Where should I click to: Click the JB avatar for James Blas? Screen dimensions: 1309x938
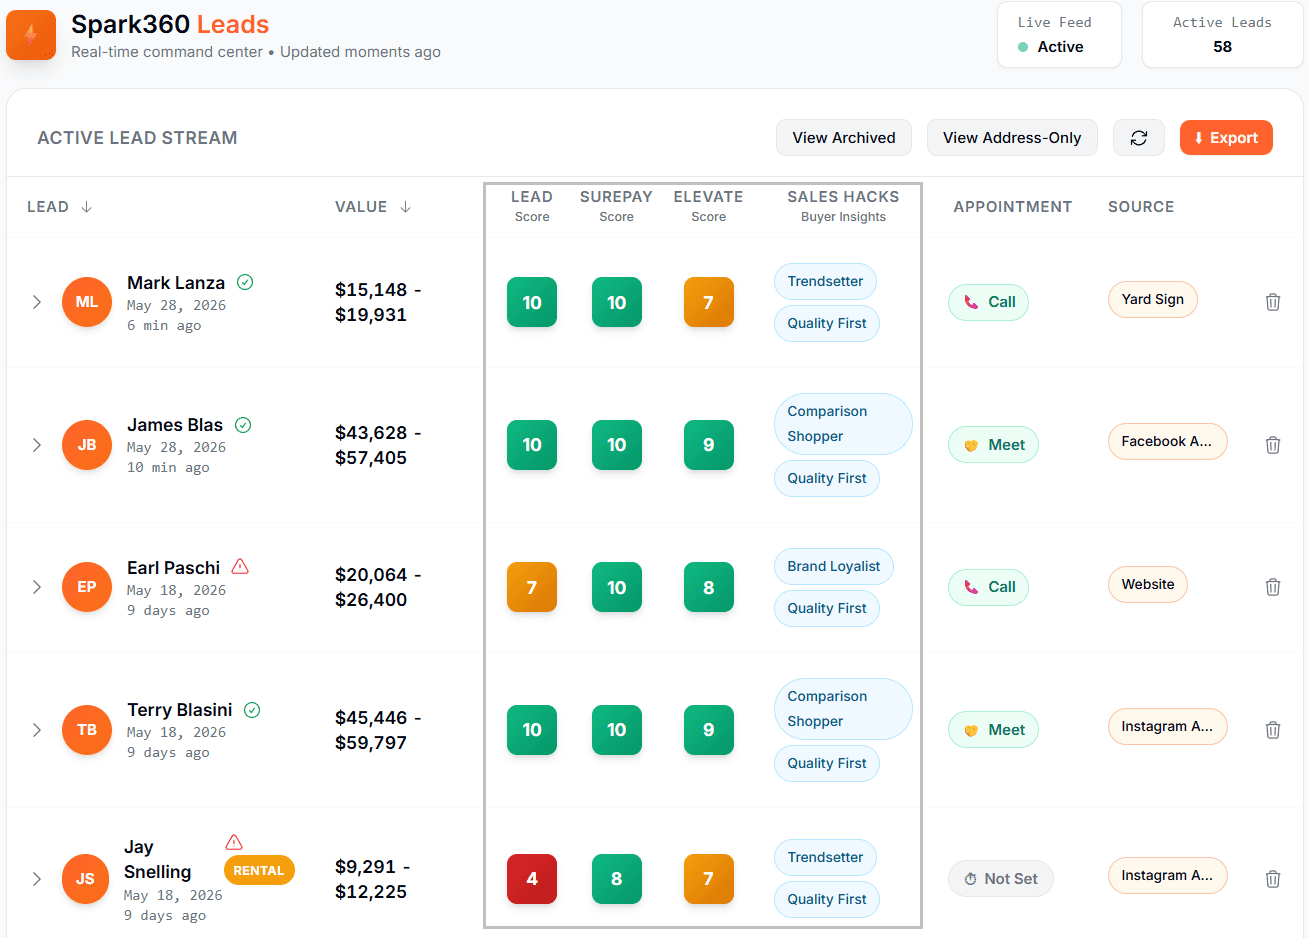point(87,445)
